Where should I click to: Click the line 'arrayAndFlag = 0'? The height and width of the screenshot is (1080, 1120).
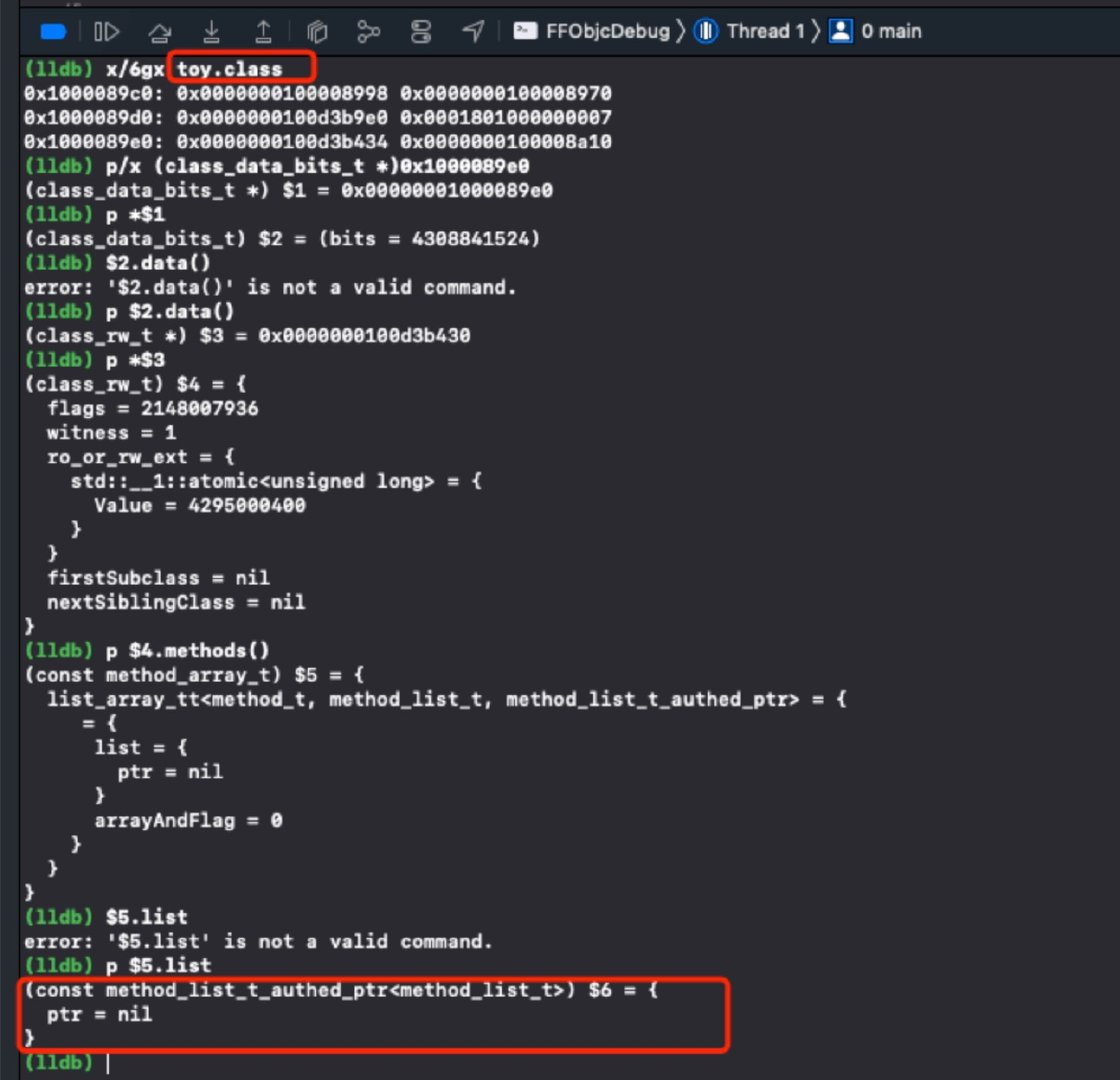point(189,821)
